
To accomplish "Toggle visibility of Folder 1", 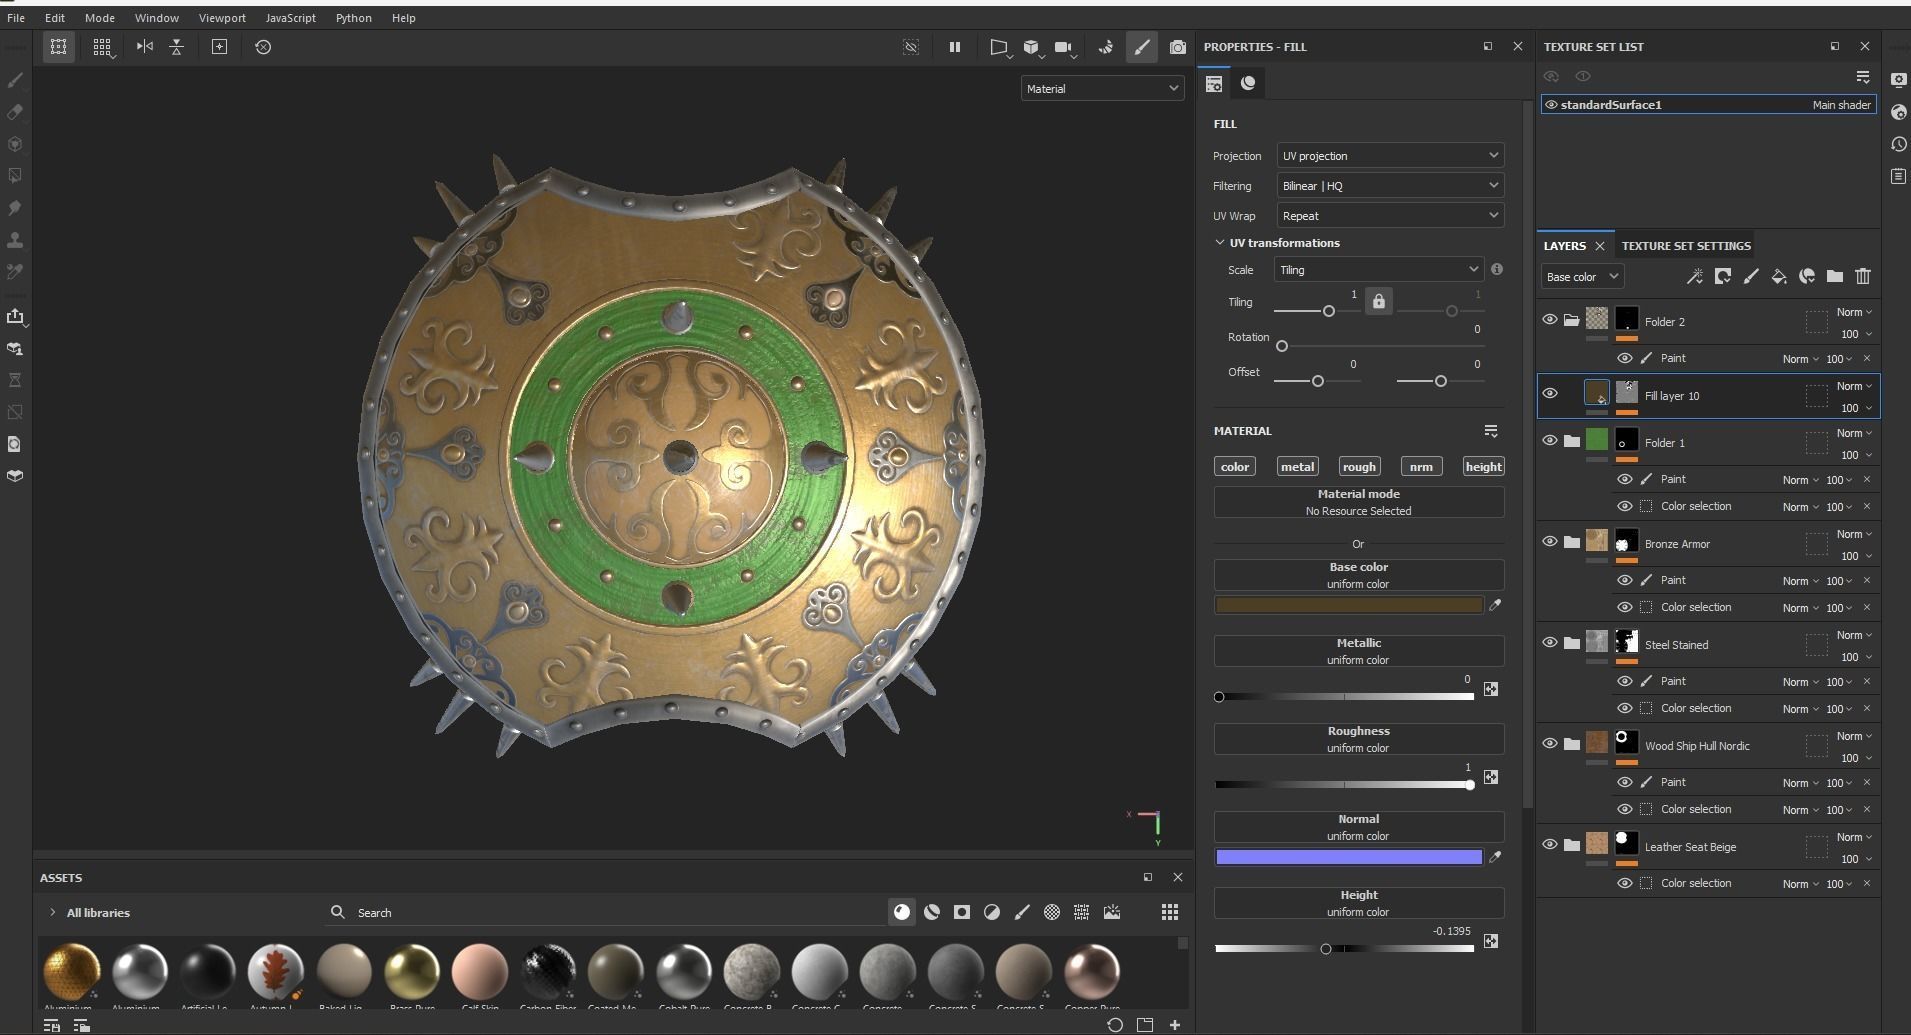I will [1550, 441].
